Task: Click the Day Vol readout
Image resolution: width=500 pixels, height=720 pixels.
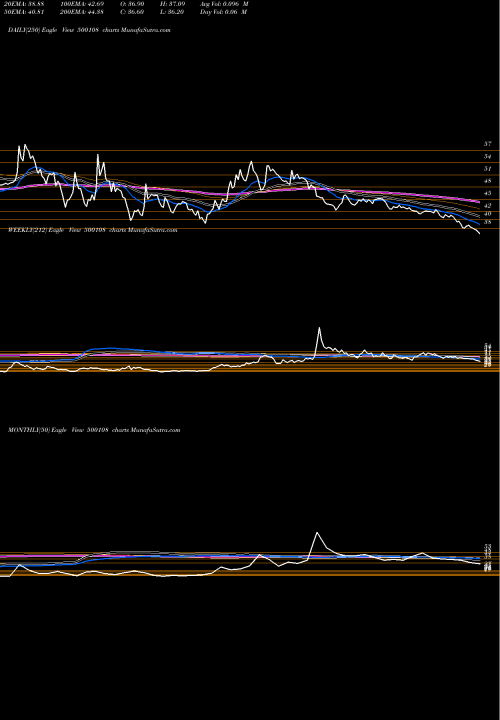Action: click(224, 12)
